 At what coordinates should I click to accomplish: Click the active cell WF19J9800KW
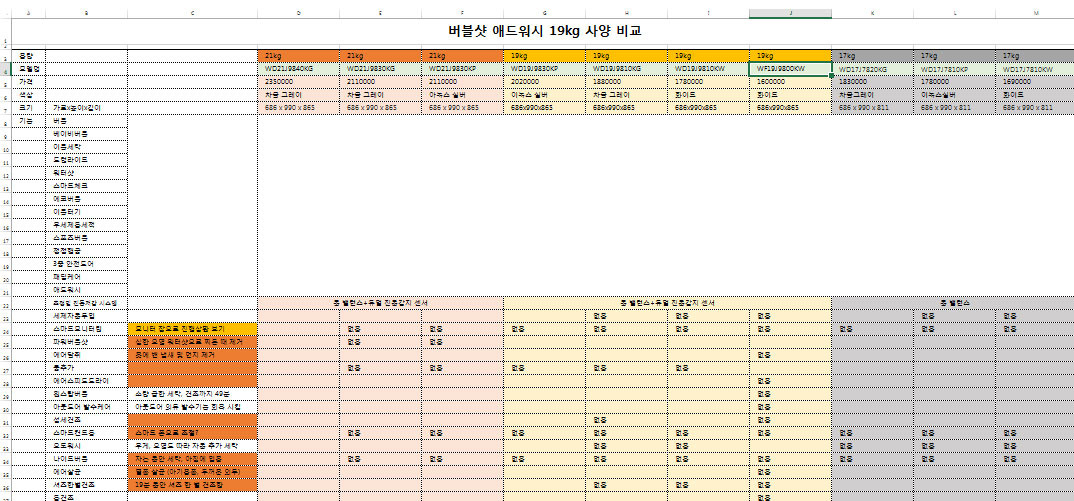(790, 69)
